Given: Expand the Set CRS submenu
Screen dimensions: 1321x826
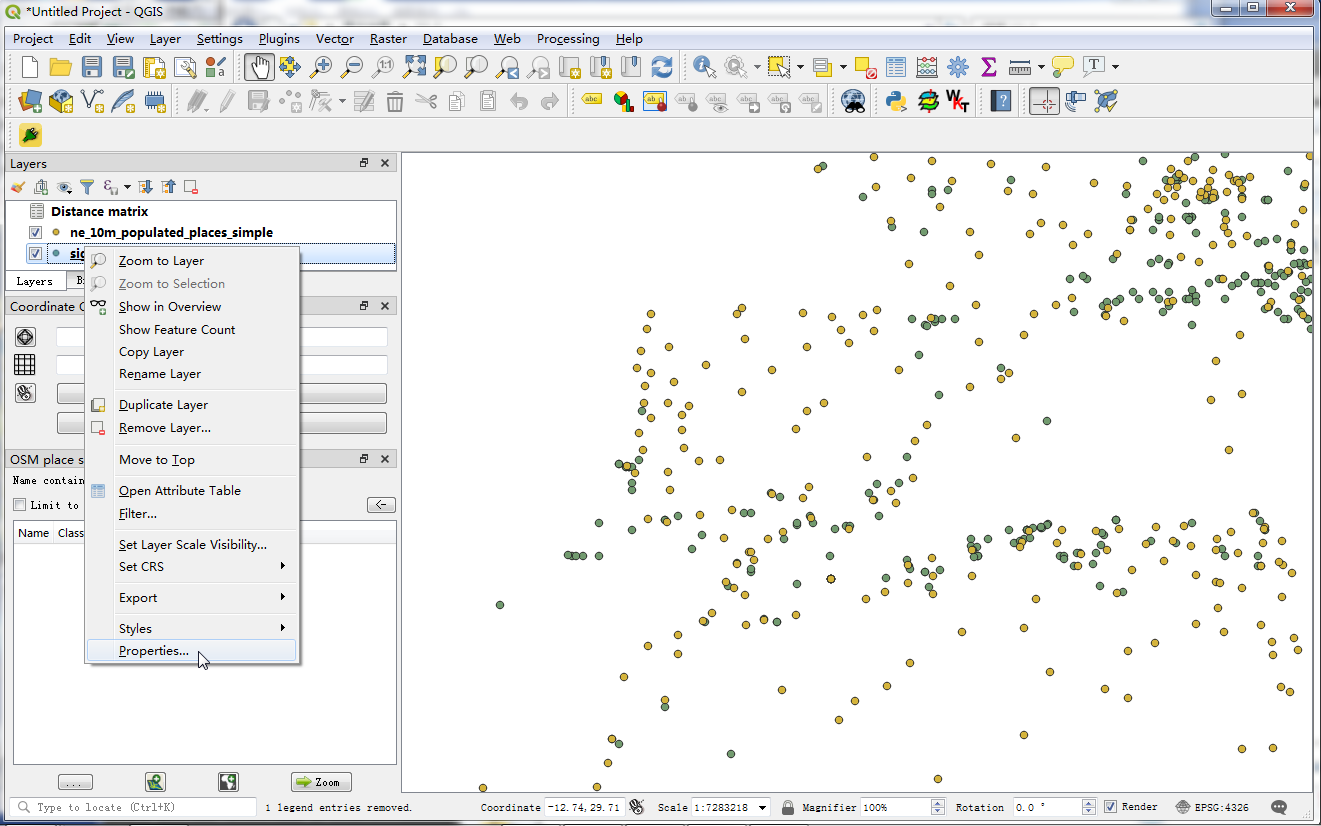Looking at the screenshot, I should click(x=192, y=566).
